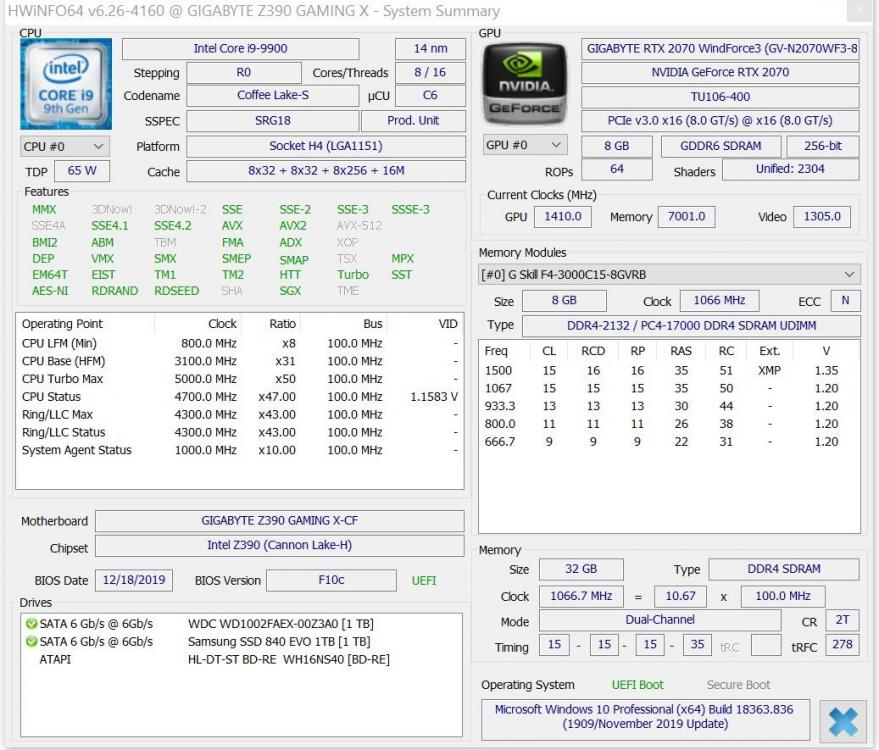Click the green status icon beside the WDC drive

(x=31, y=623)
